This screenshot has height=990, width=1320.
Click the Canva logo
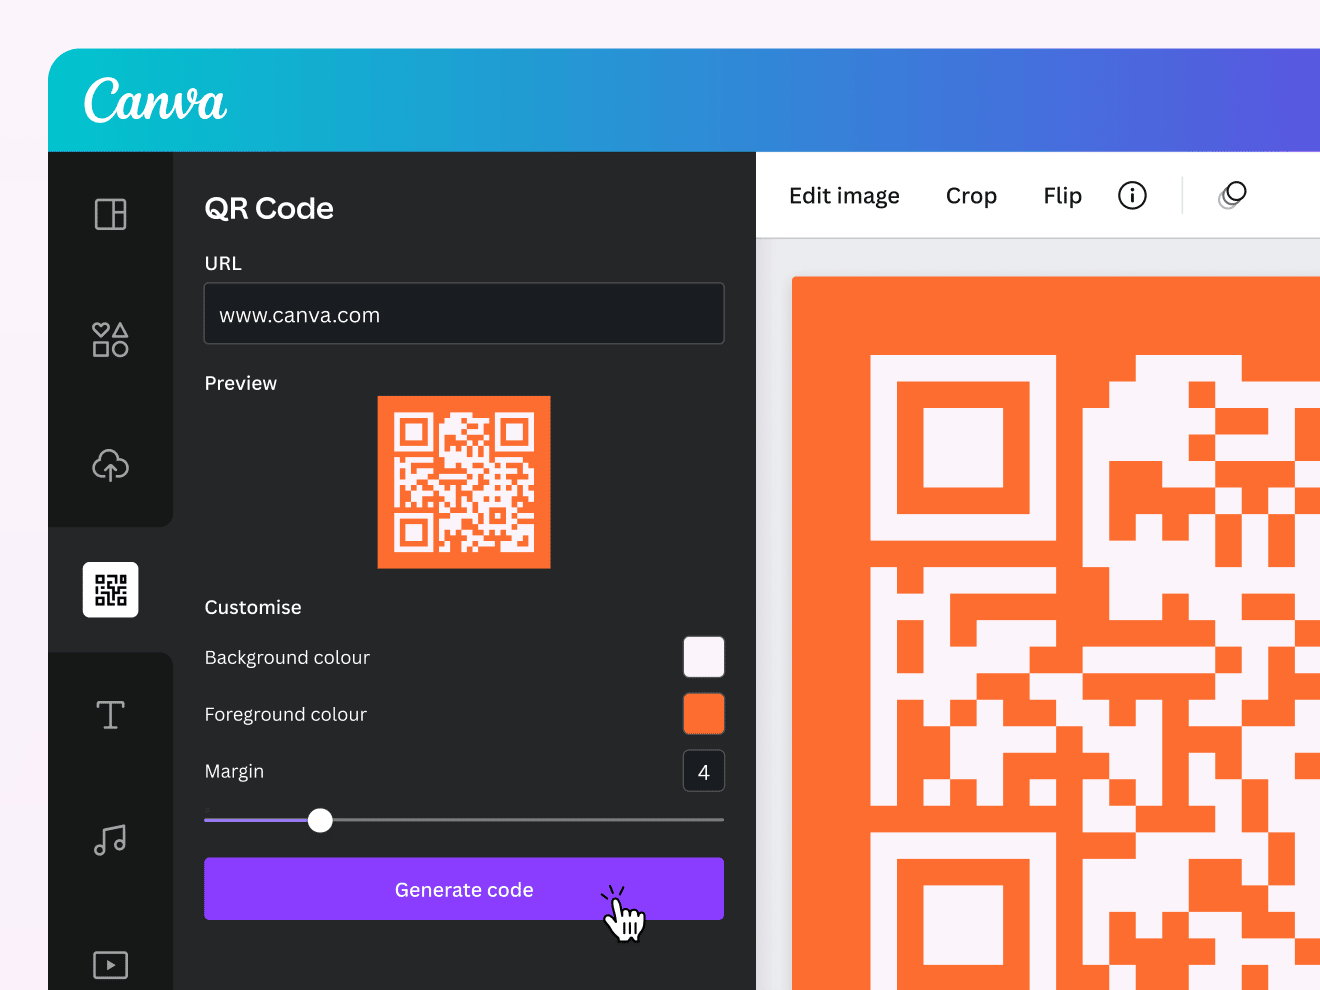[155, 101]
